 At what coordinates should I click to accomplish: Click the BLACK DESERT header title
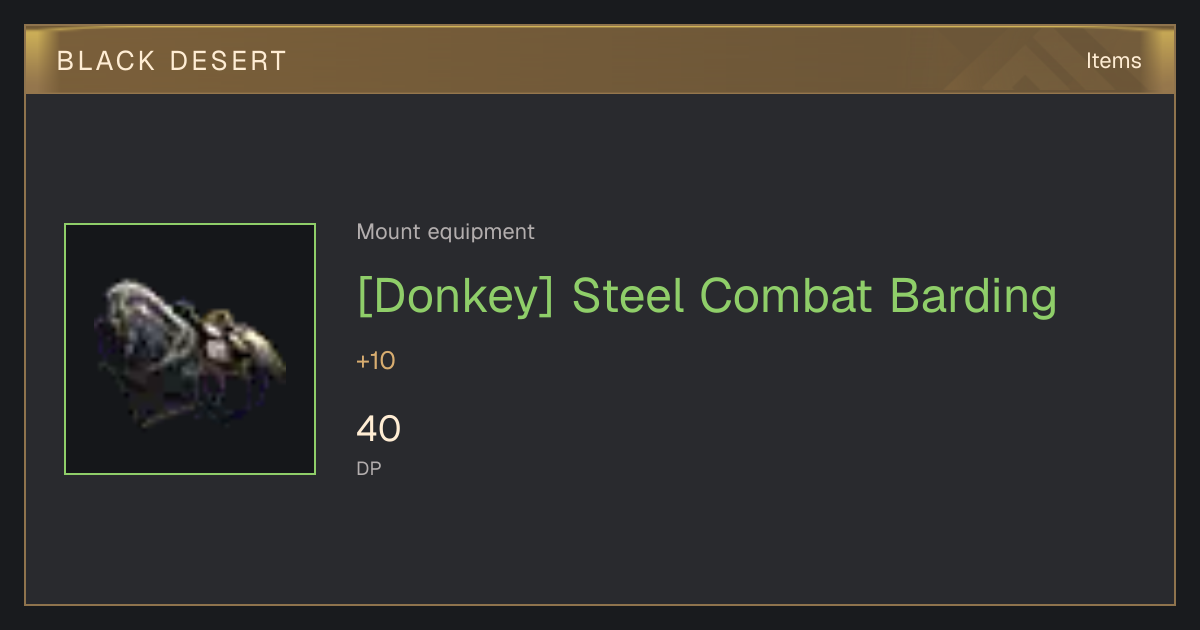pos(172,61)
